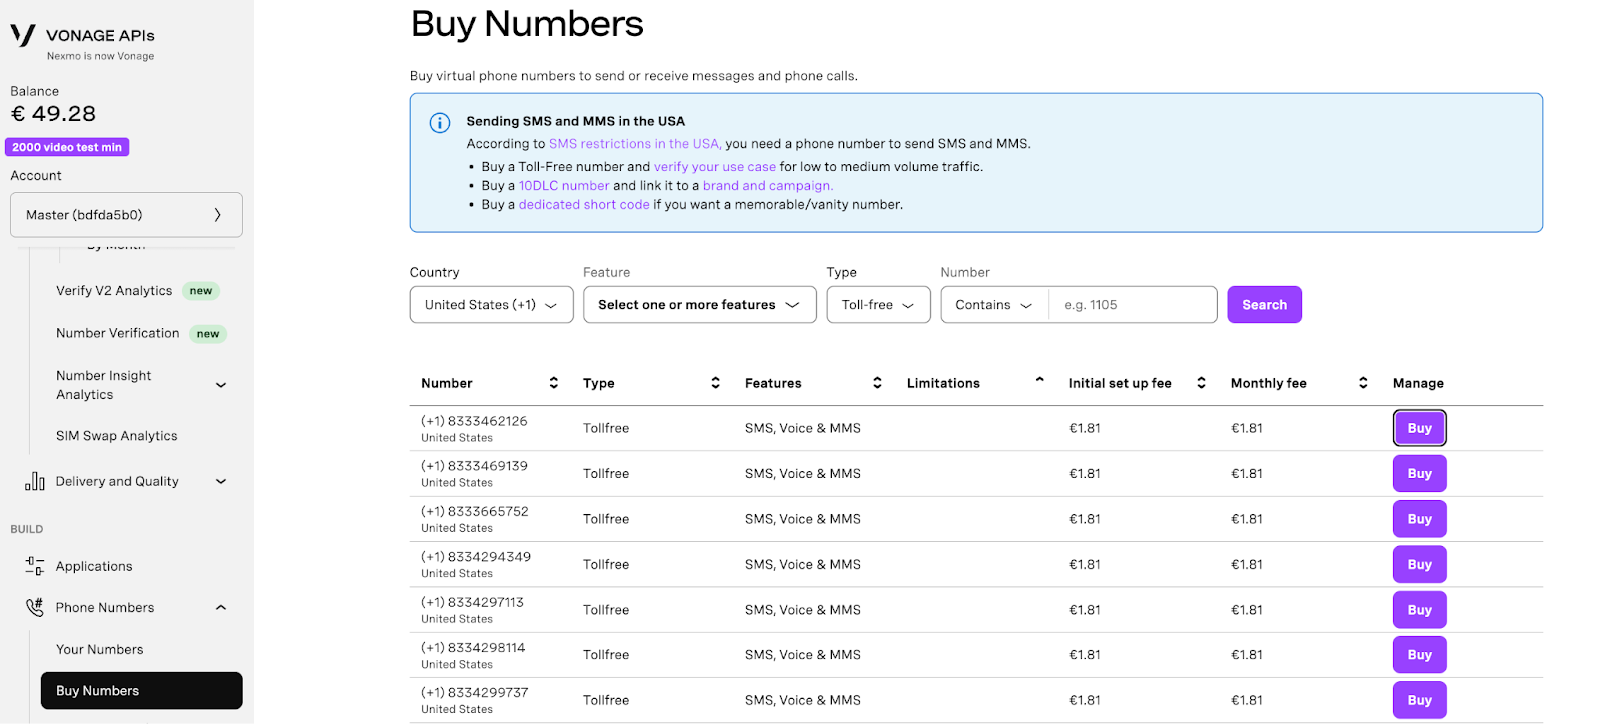Open Verify V2 Analytics page
This screenshot has width=1600, height=724.
point(114,291)
